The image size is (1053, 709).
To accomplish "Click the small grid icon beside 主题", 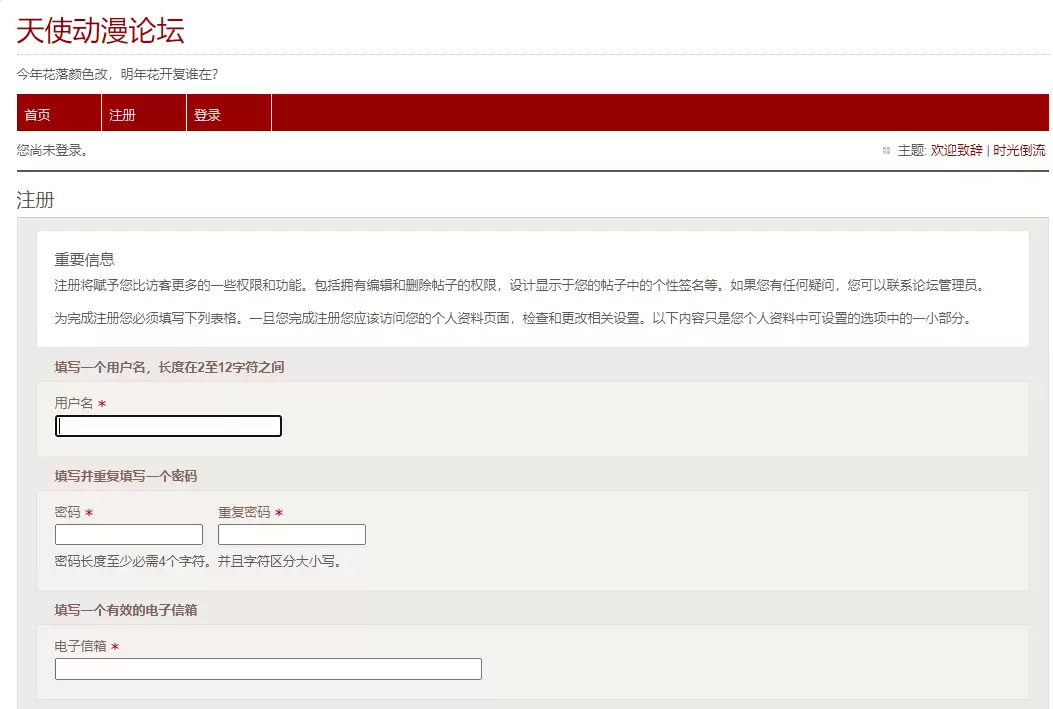I will pos(886,151).
